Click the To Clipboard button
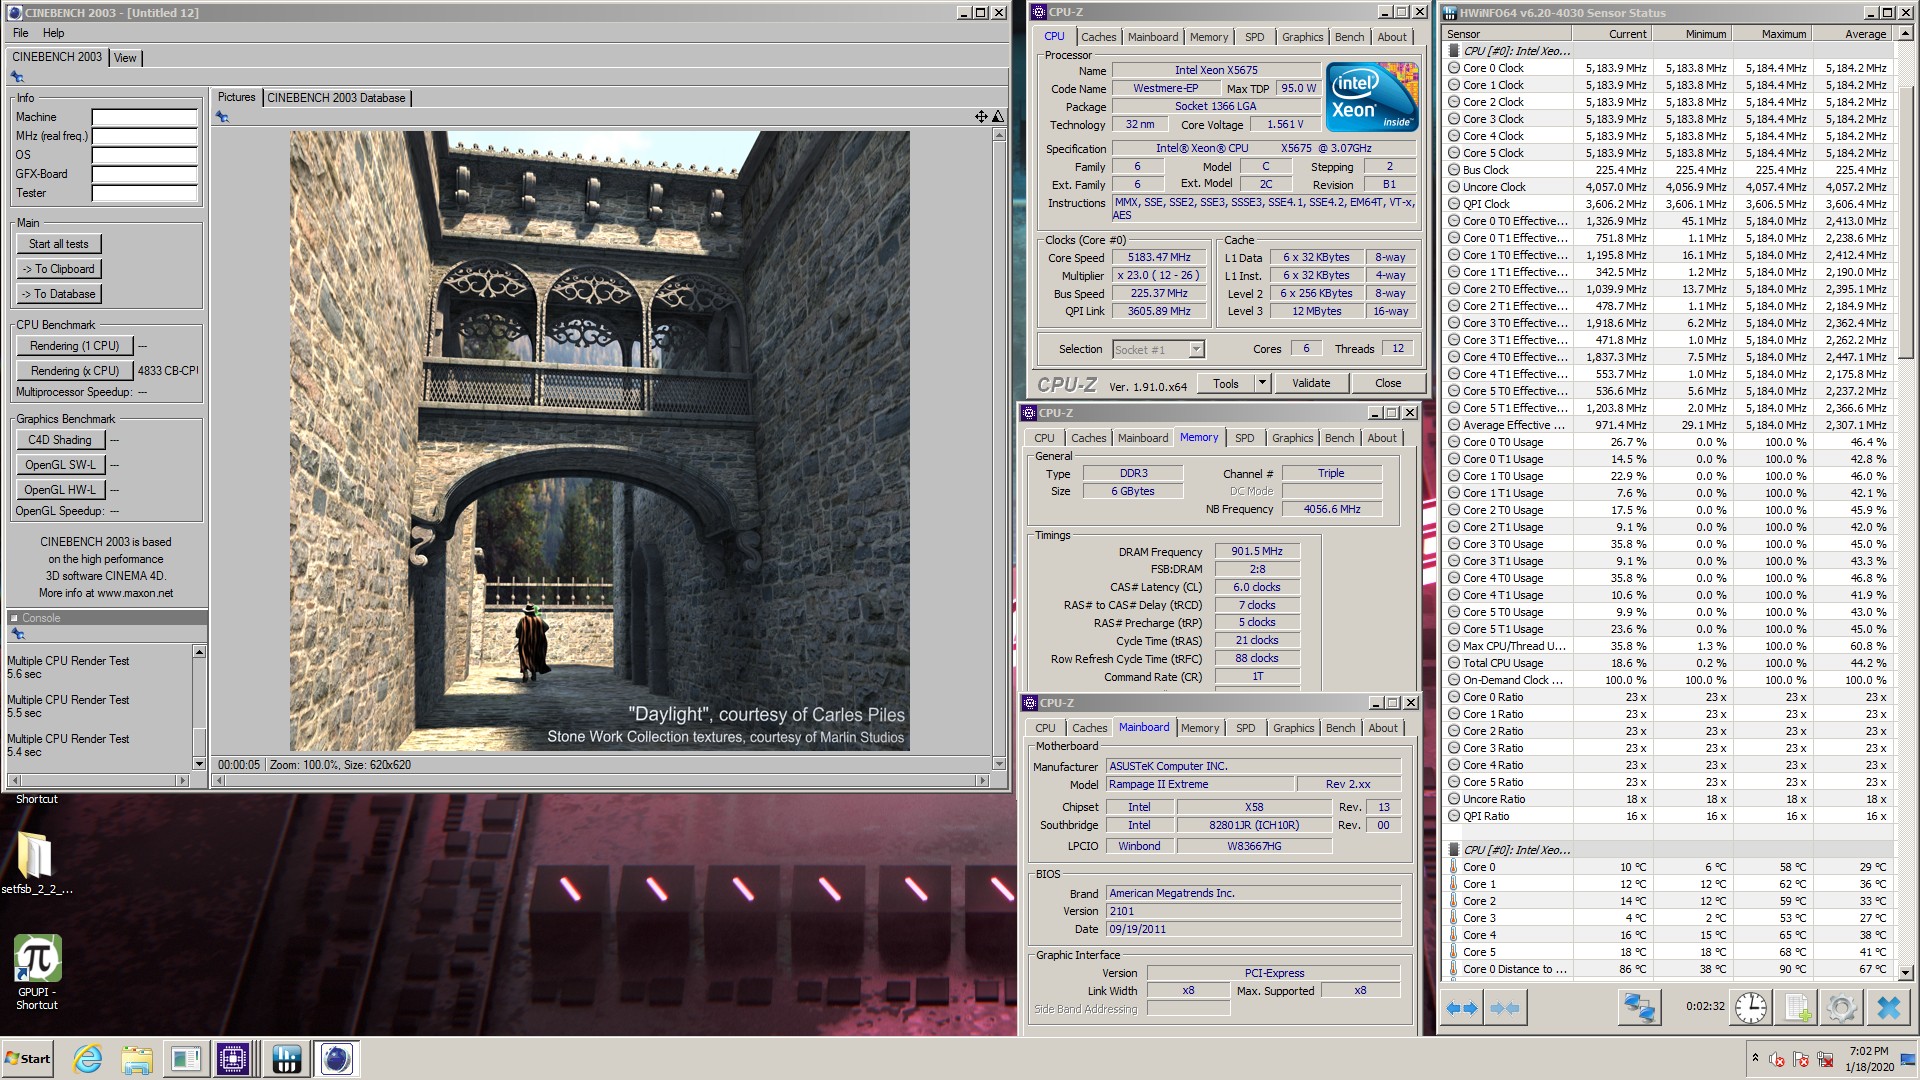 point(58,269)
